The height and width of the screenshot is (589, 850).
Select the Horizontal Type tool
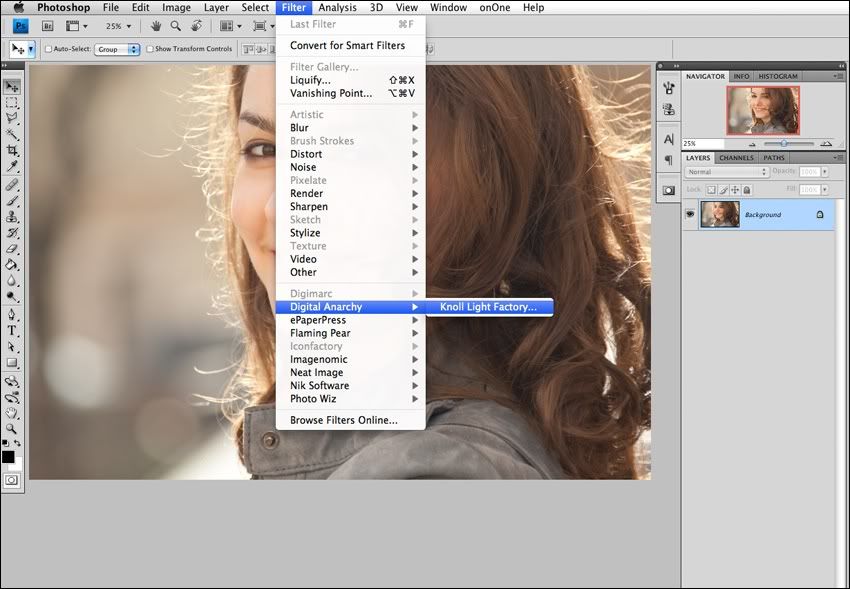(12, 331)
